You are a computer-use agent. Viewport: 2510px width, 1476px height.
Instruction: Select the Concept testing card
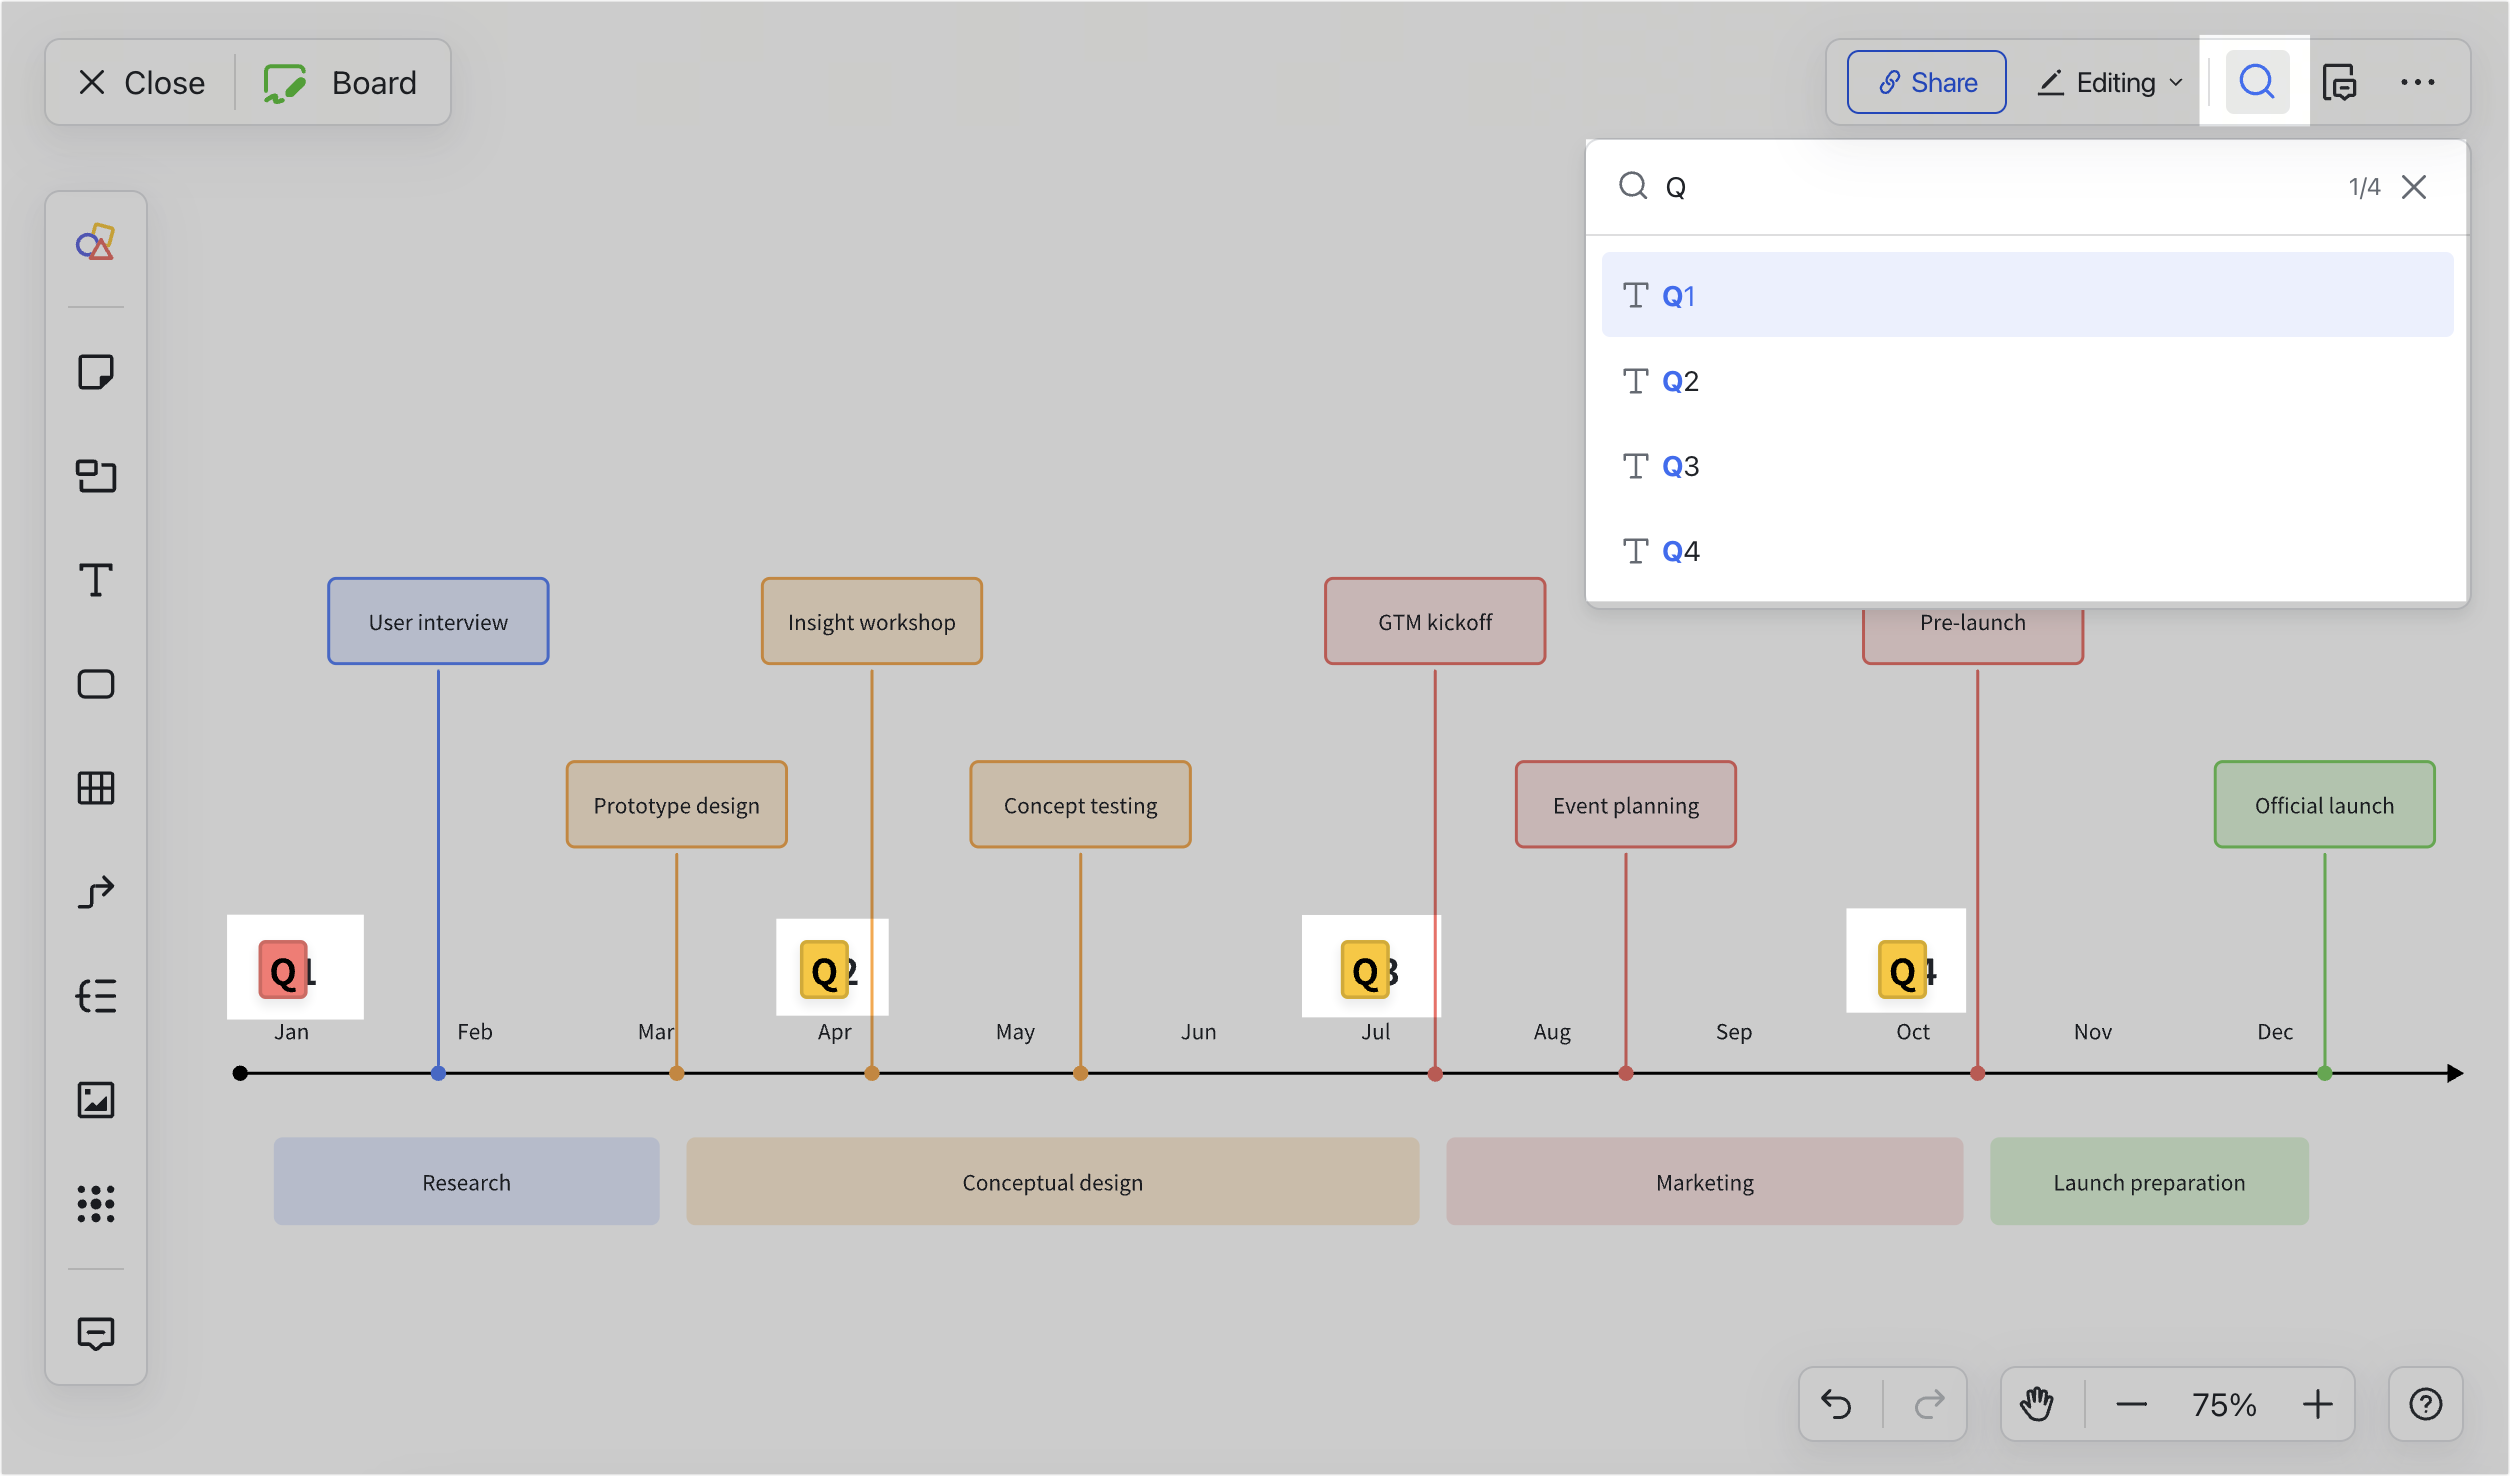1080,804
